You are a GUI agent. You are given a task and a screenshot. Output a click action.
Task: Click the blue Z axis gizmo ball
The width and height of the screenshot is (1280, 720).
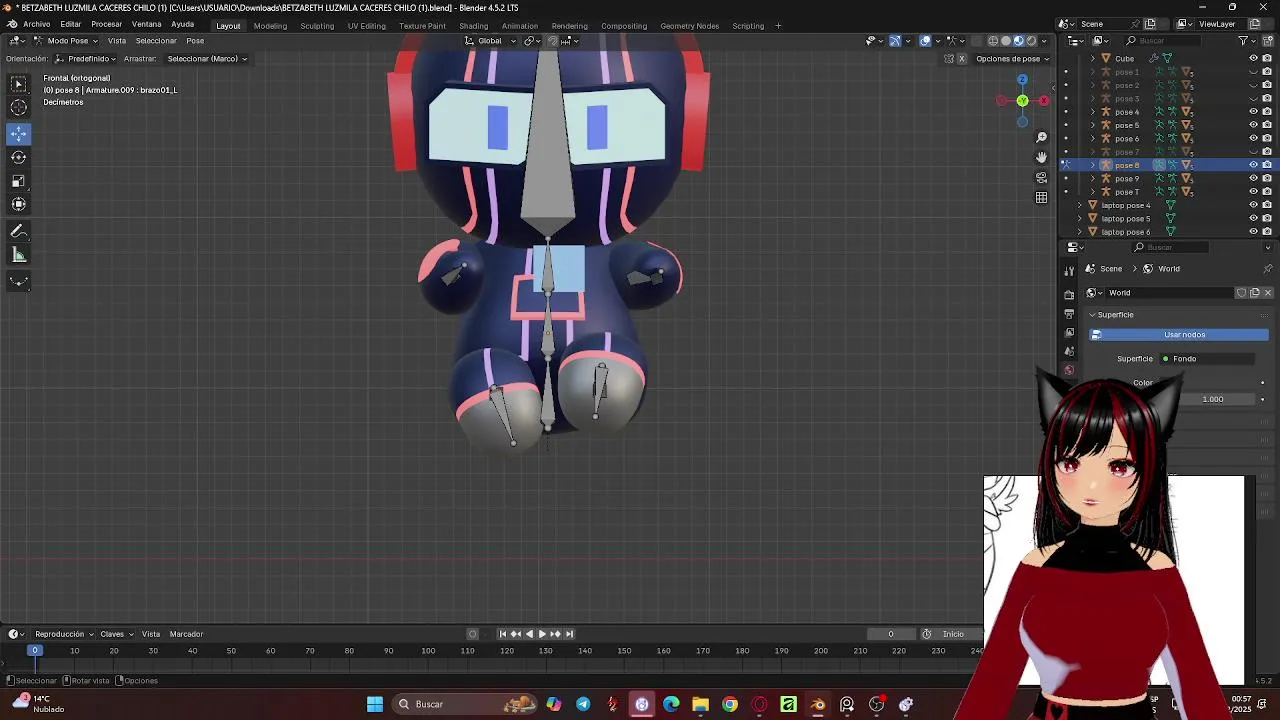[1022, 80]
